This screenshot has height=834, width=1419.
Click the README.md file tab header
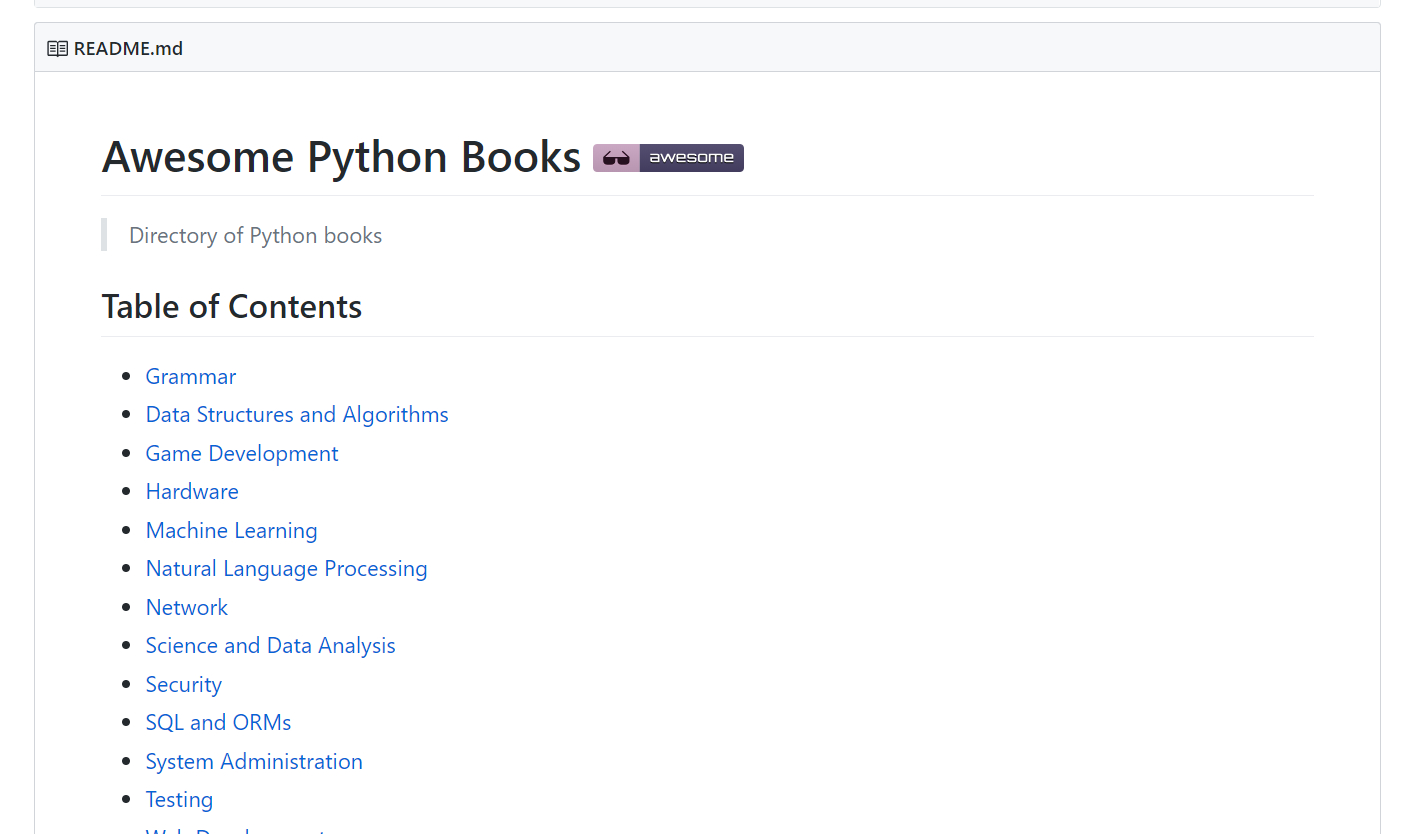[127, 47]
